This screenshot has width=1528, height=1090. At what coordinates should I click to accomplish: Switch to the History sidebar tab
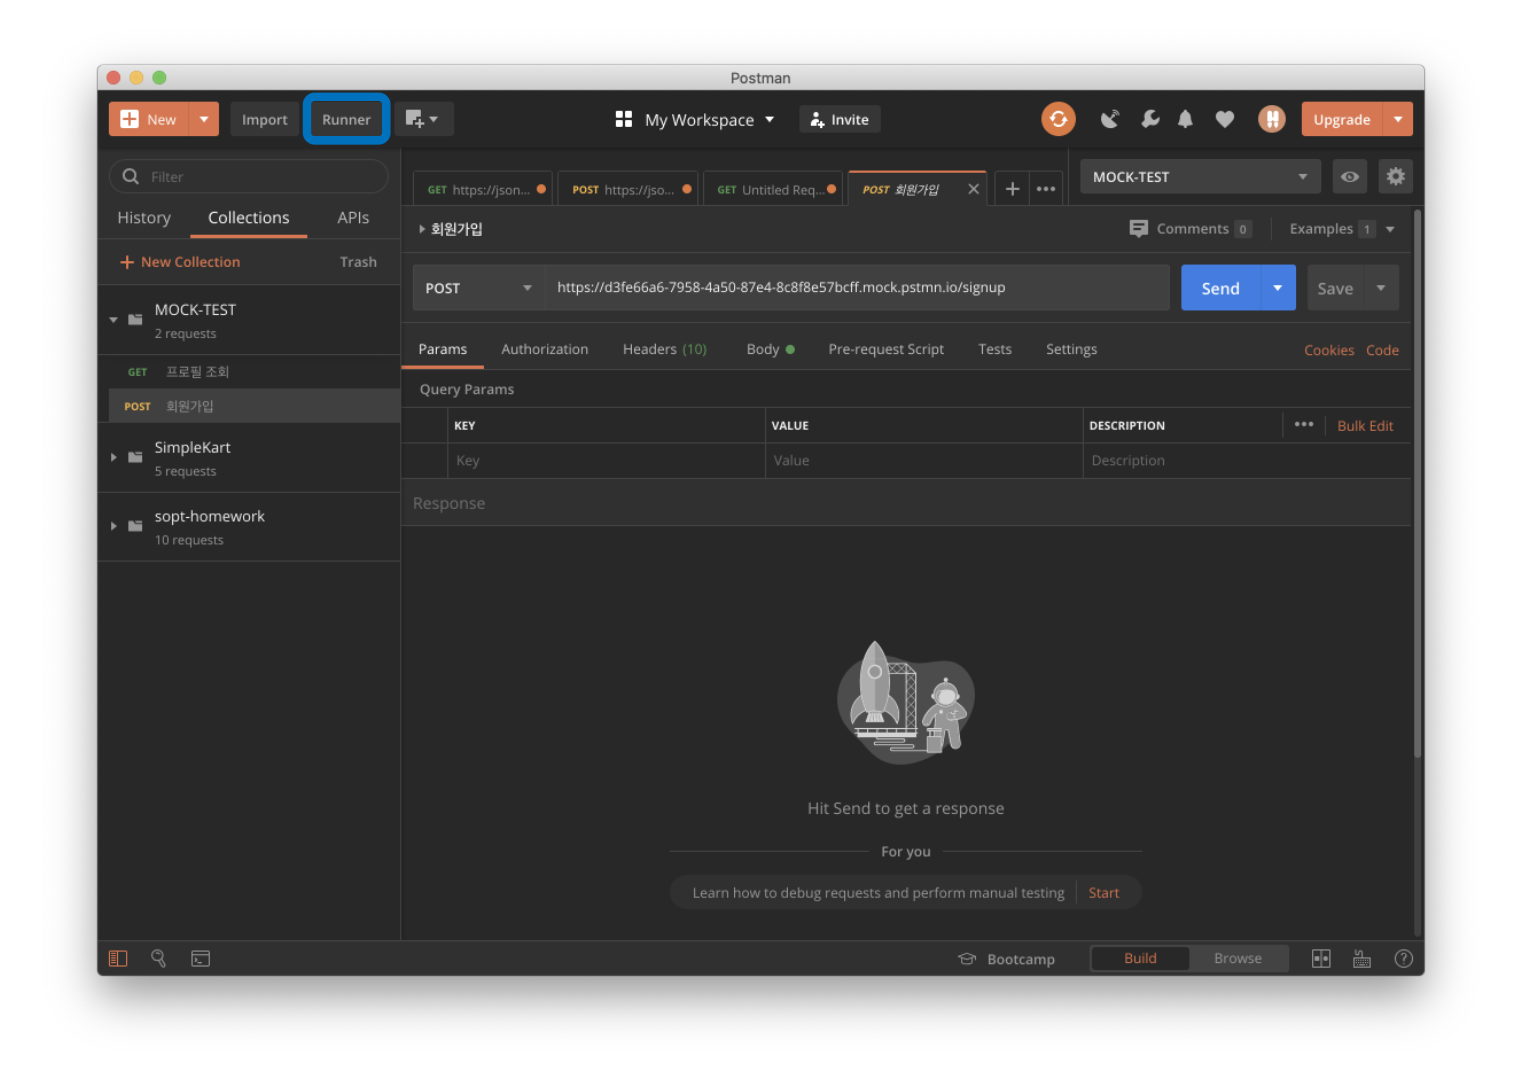(x=144, y=218)
